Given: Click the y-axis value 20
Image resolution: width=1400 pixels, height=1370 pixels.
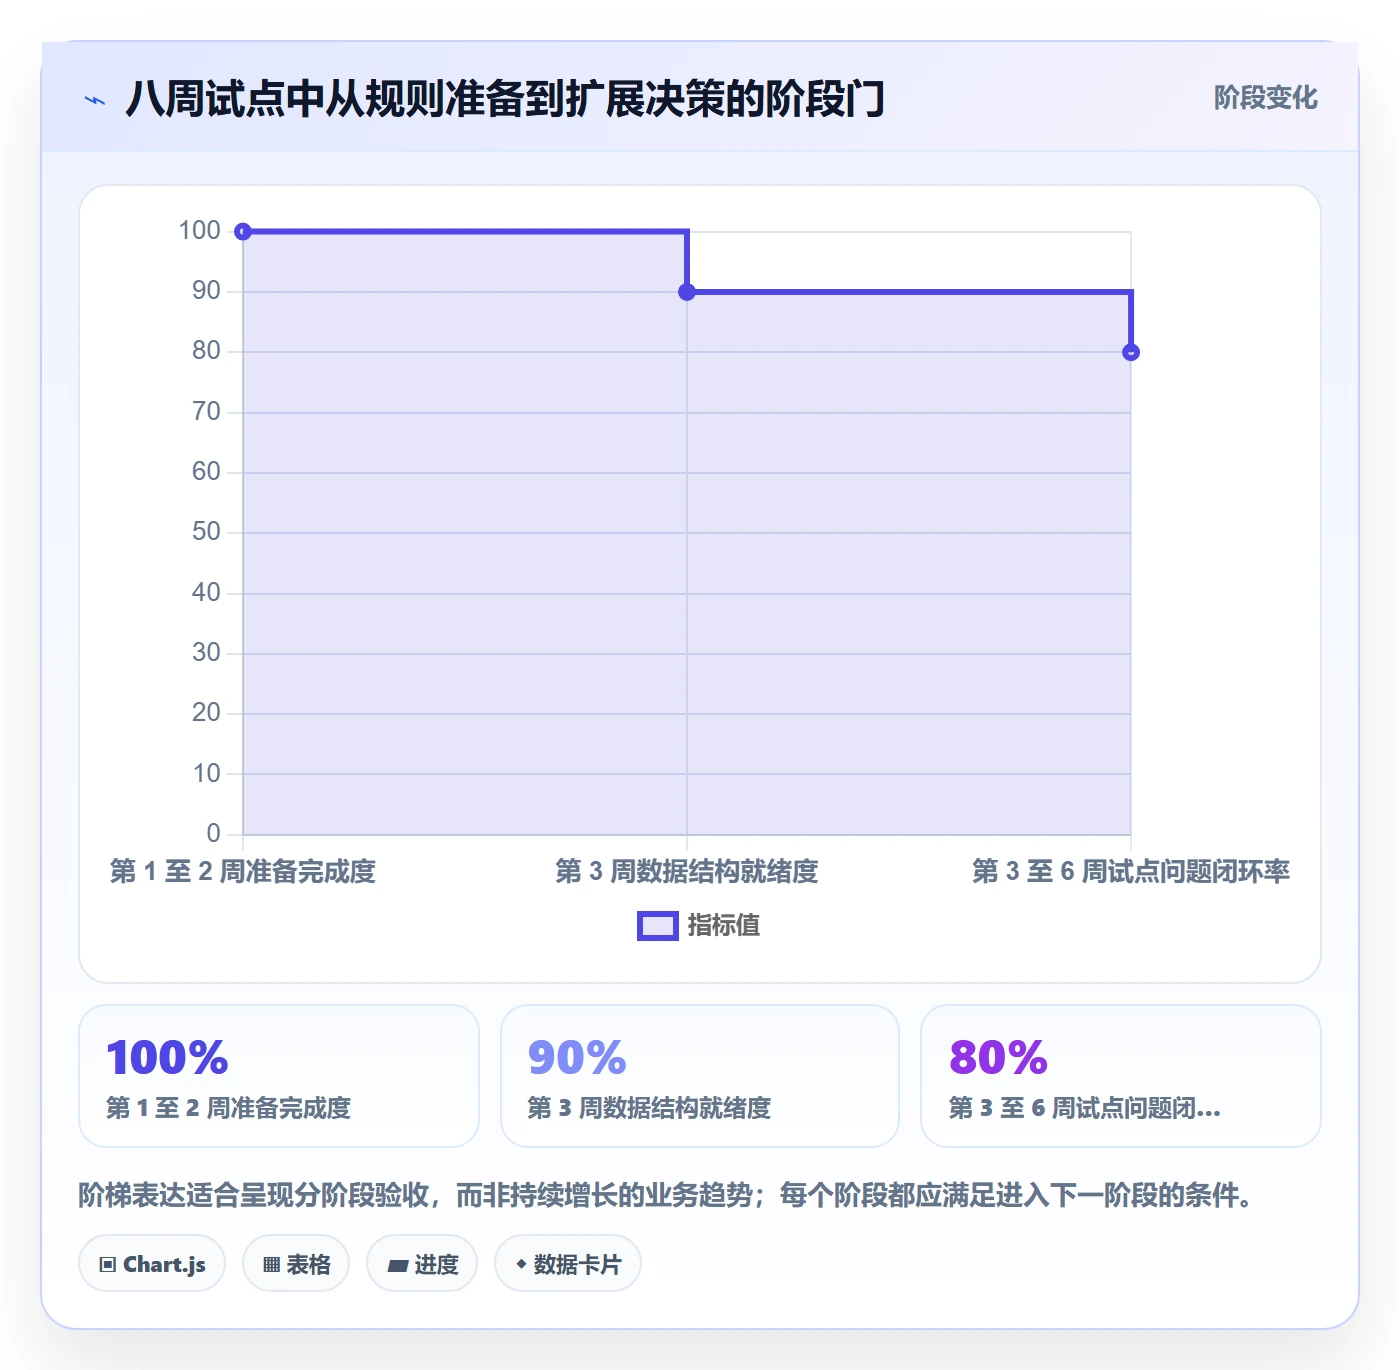Looking at the screenshot, I should (x=206, y=713).
